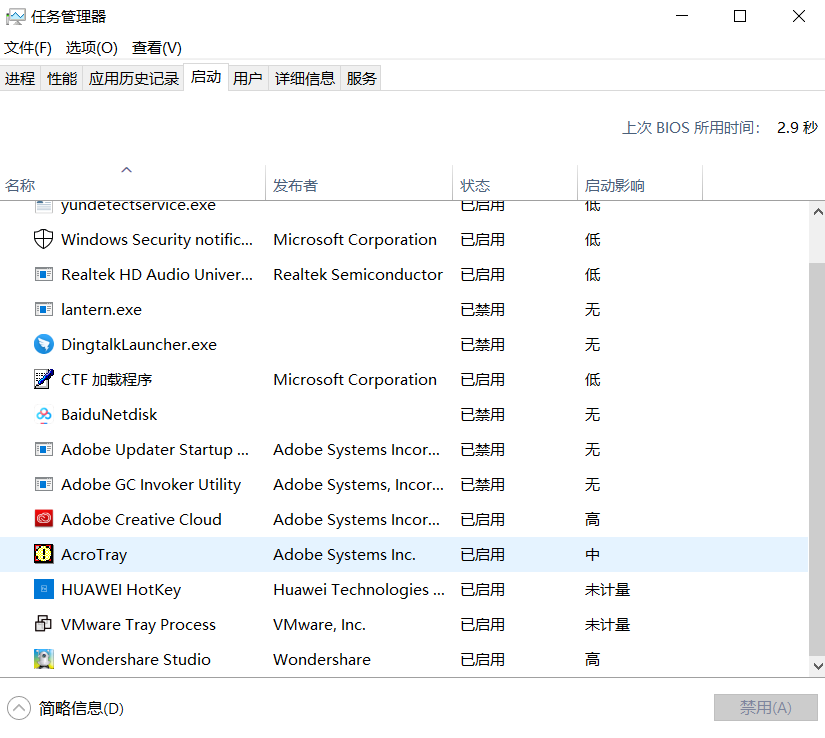Viewport: 825px width, 738px height.
Task: Click the Wondershare Studio icon
Action: tap(42, 659)
